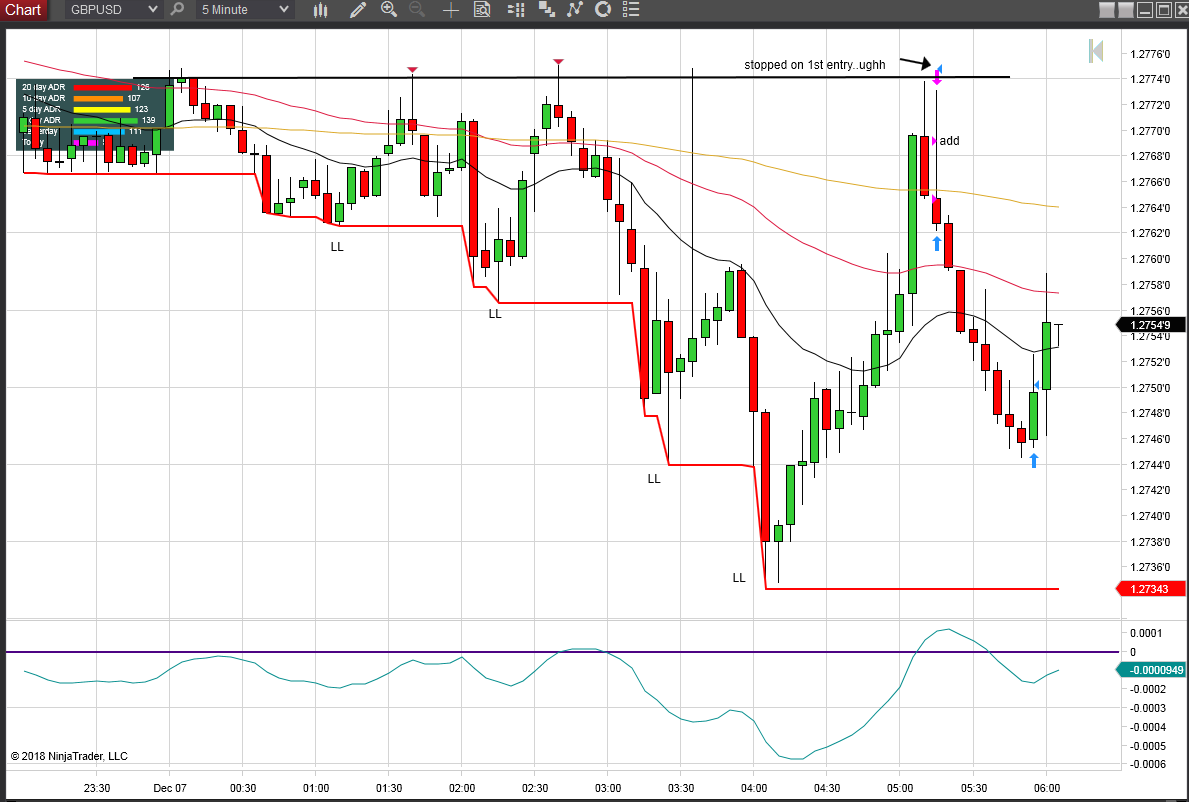This screenshot has width=1189, height=802.
Task: Click the instrument search magnifier icon
Action: [177, 10]
